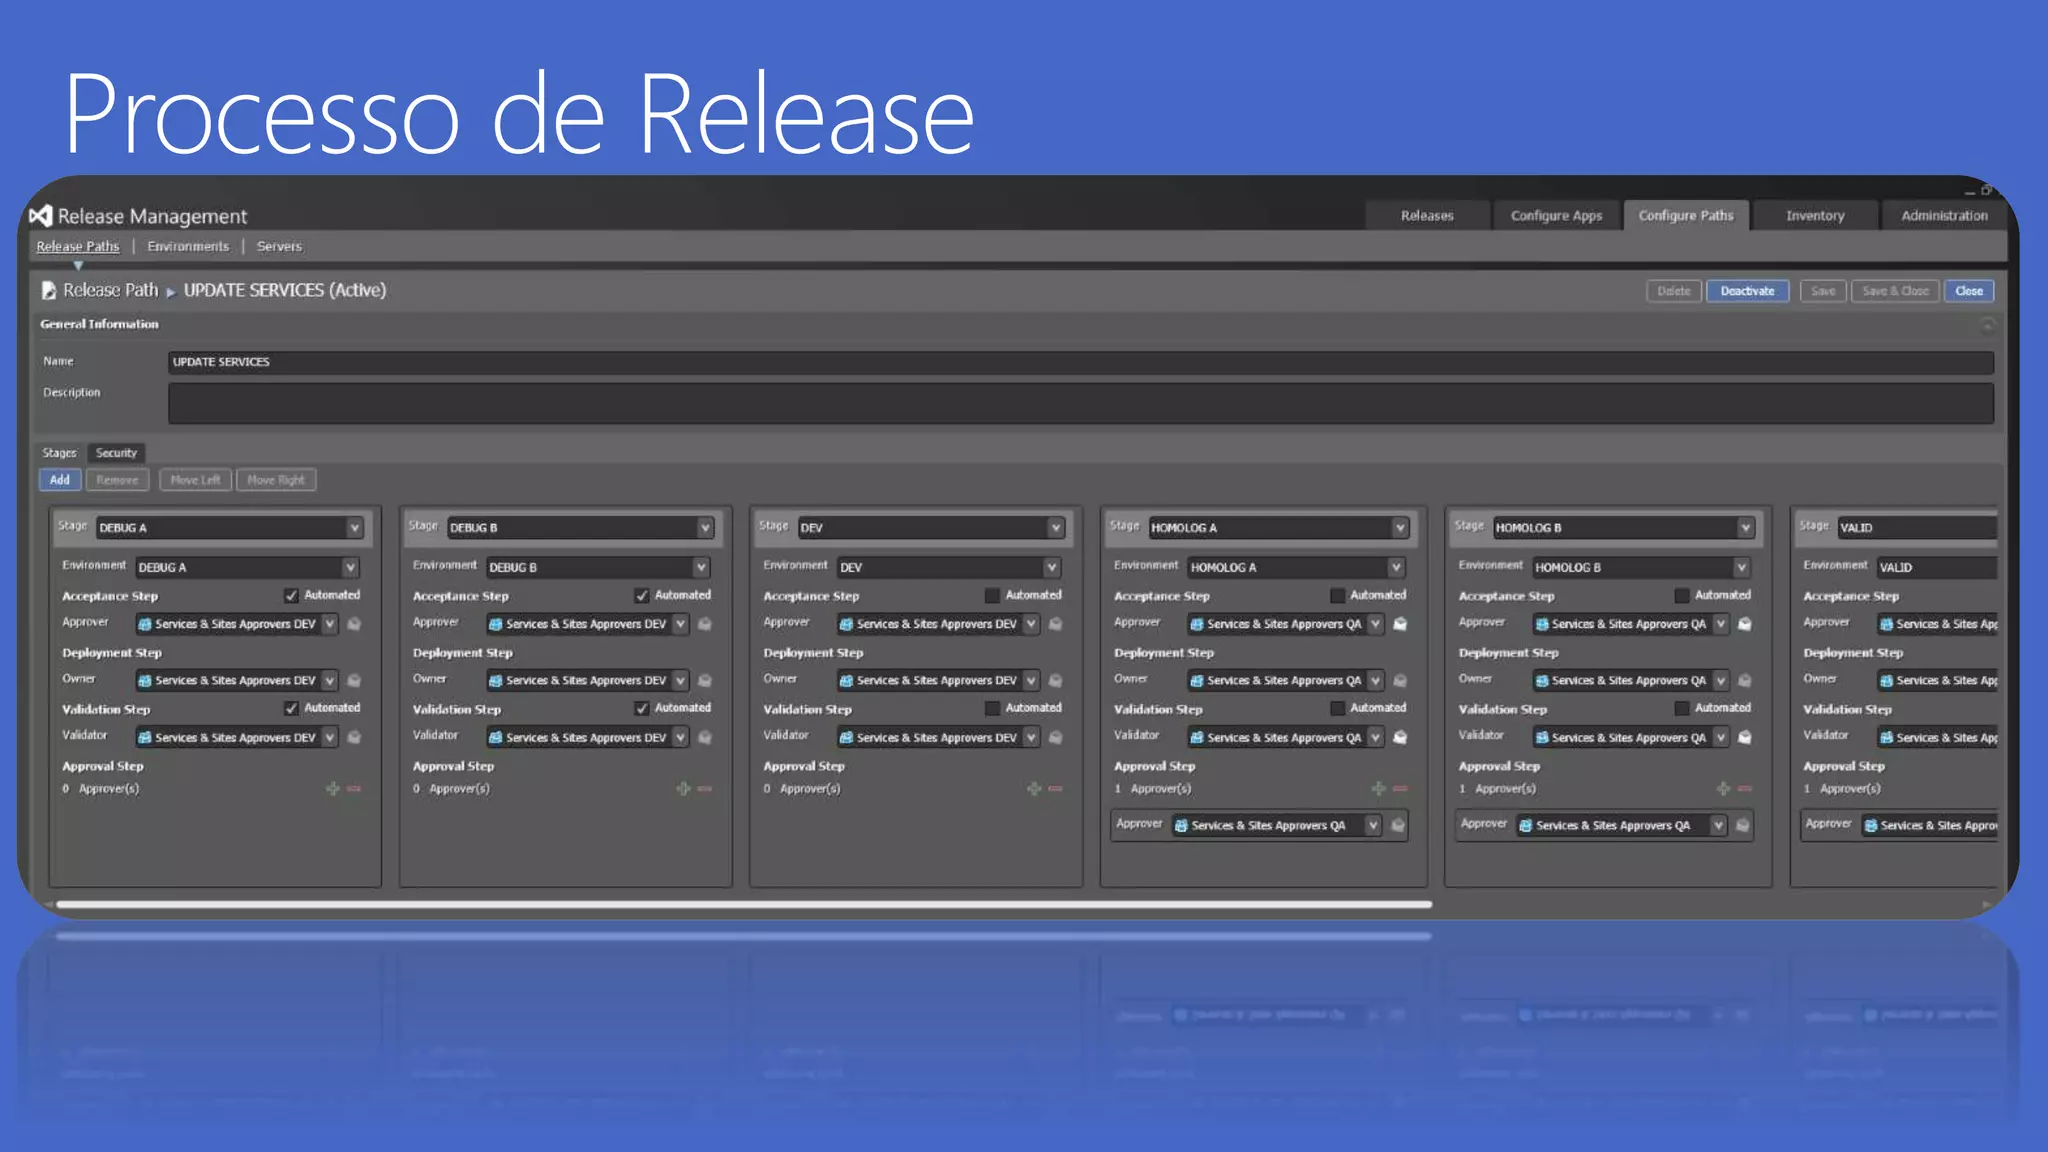
Task: Open the Security tab next to Stages
Action: 116,453
